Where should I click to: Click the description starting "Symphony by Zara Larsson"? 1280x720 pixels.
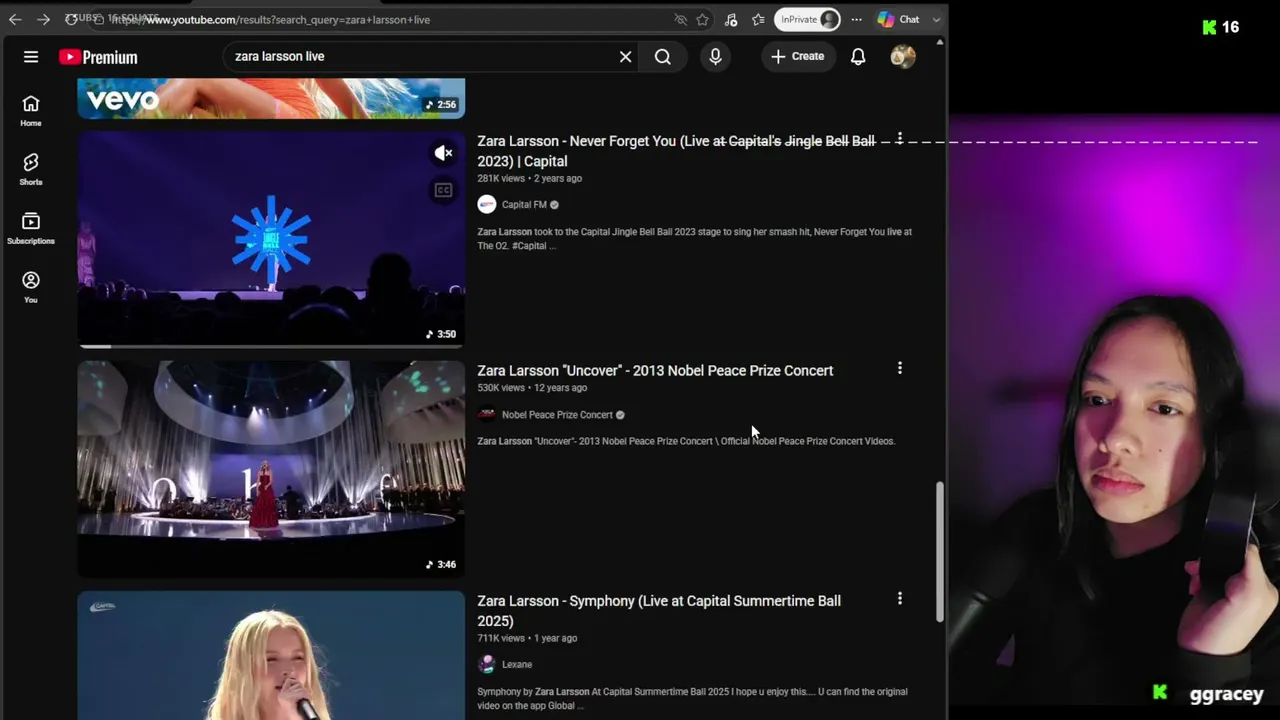[692, 699]
